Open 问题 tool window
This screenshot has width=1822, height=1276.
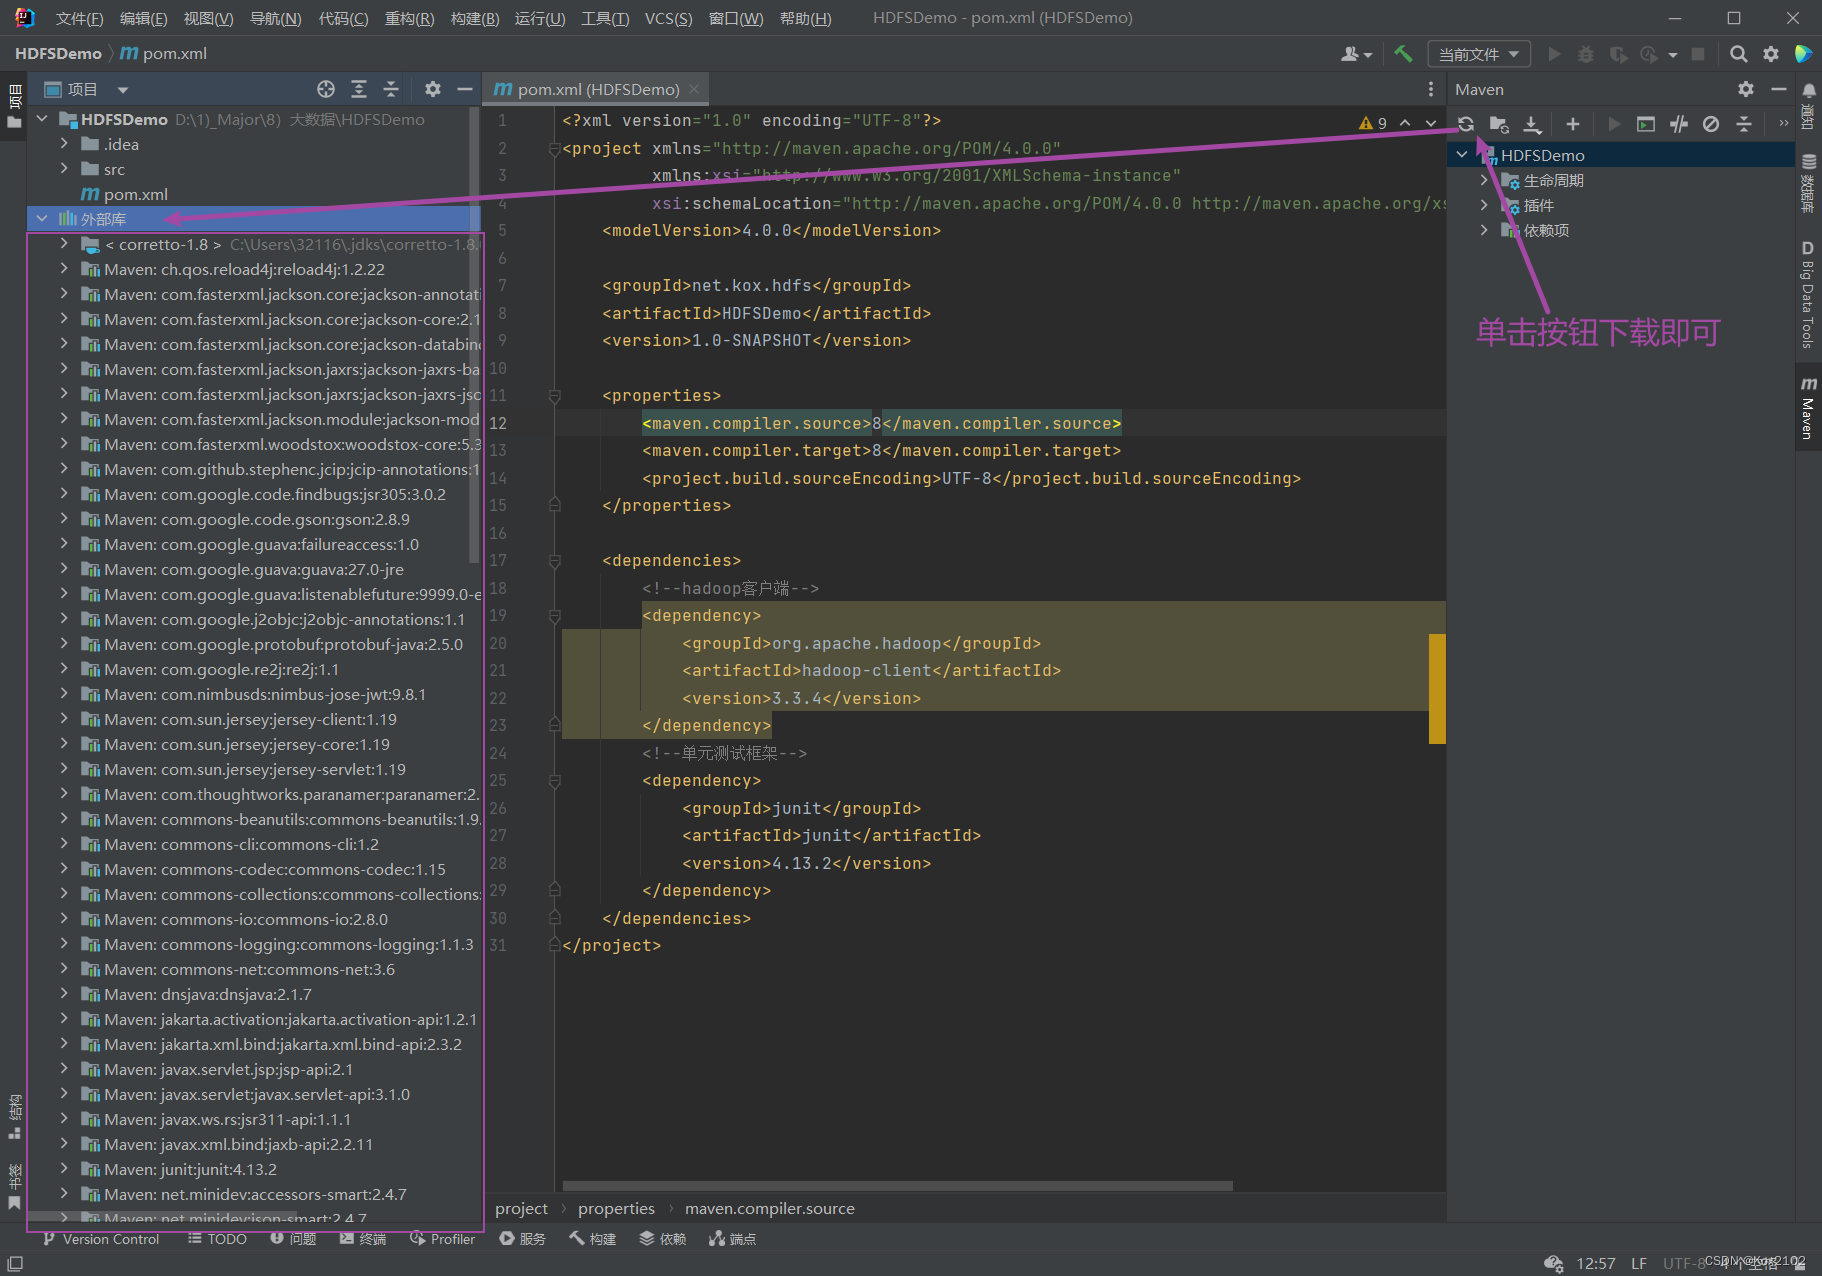293,1239
